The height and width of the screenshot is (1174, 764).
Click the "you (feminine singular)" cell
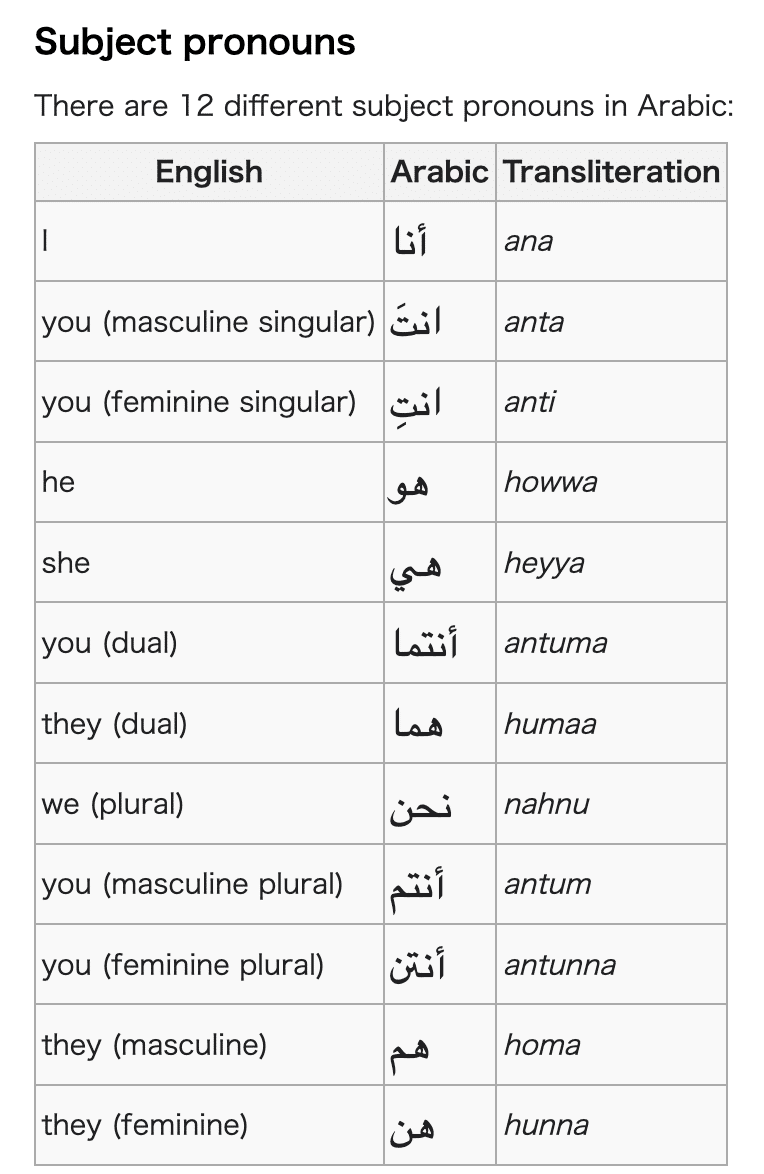[x=199, y=402]
